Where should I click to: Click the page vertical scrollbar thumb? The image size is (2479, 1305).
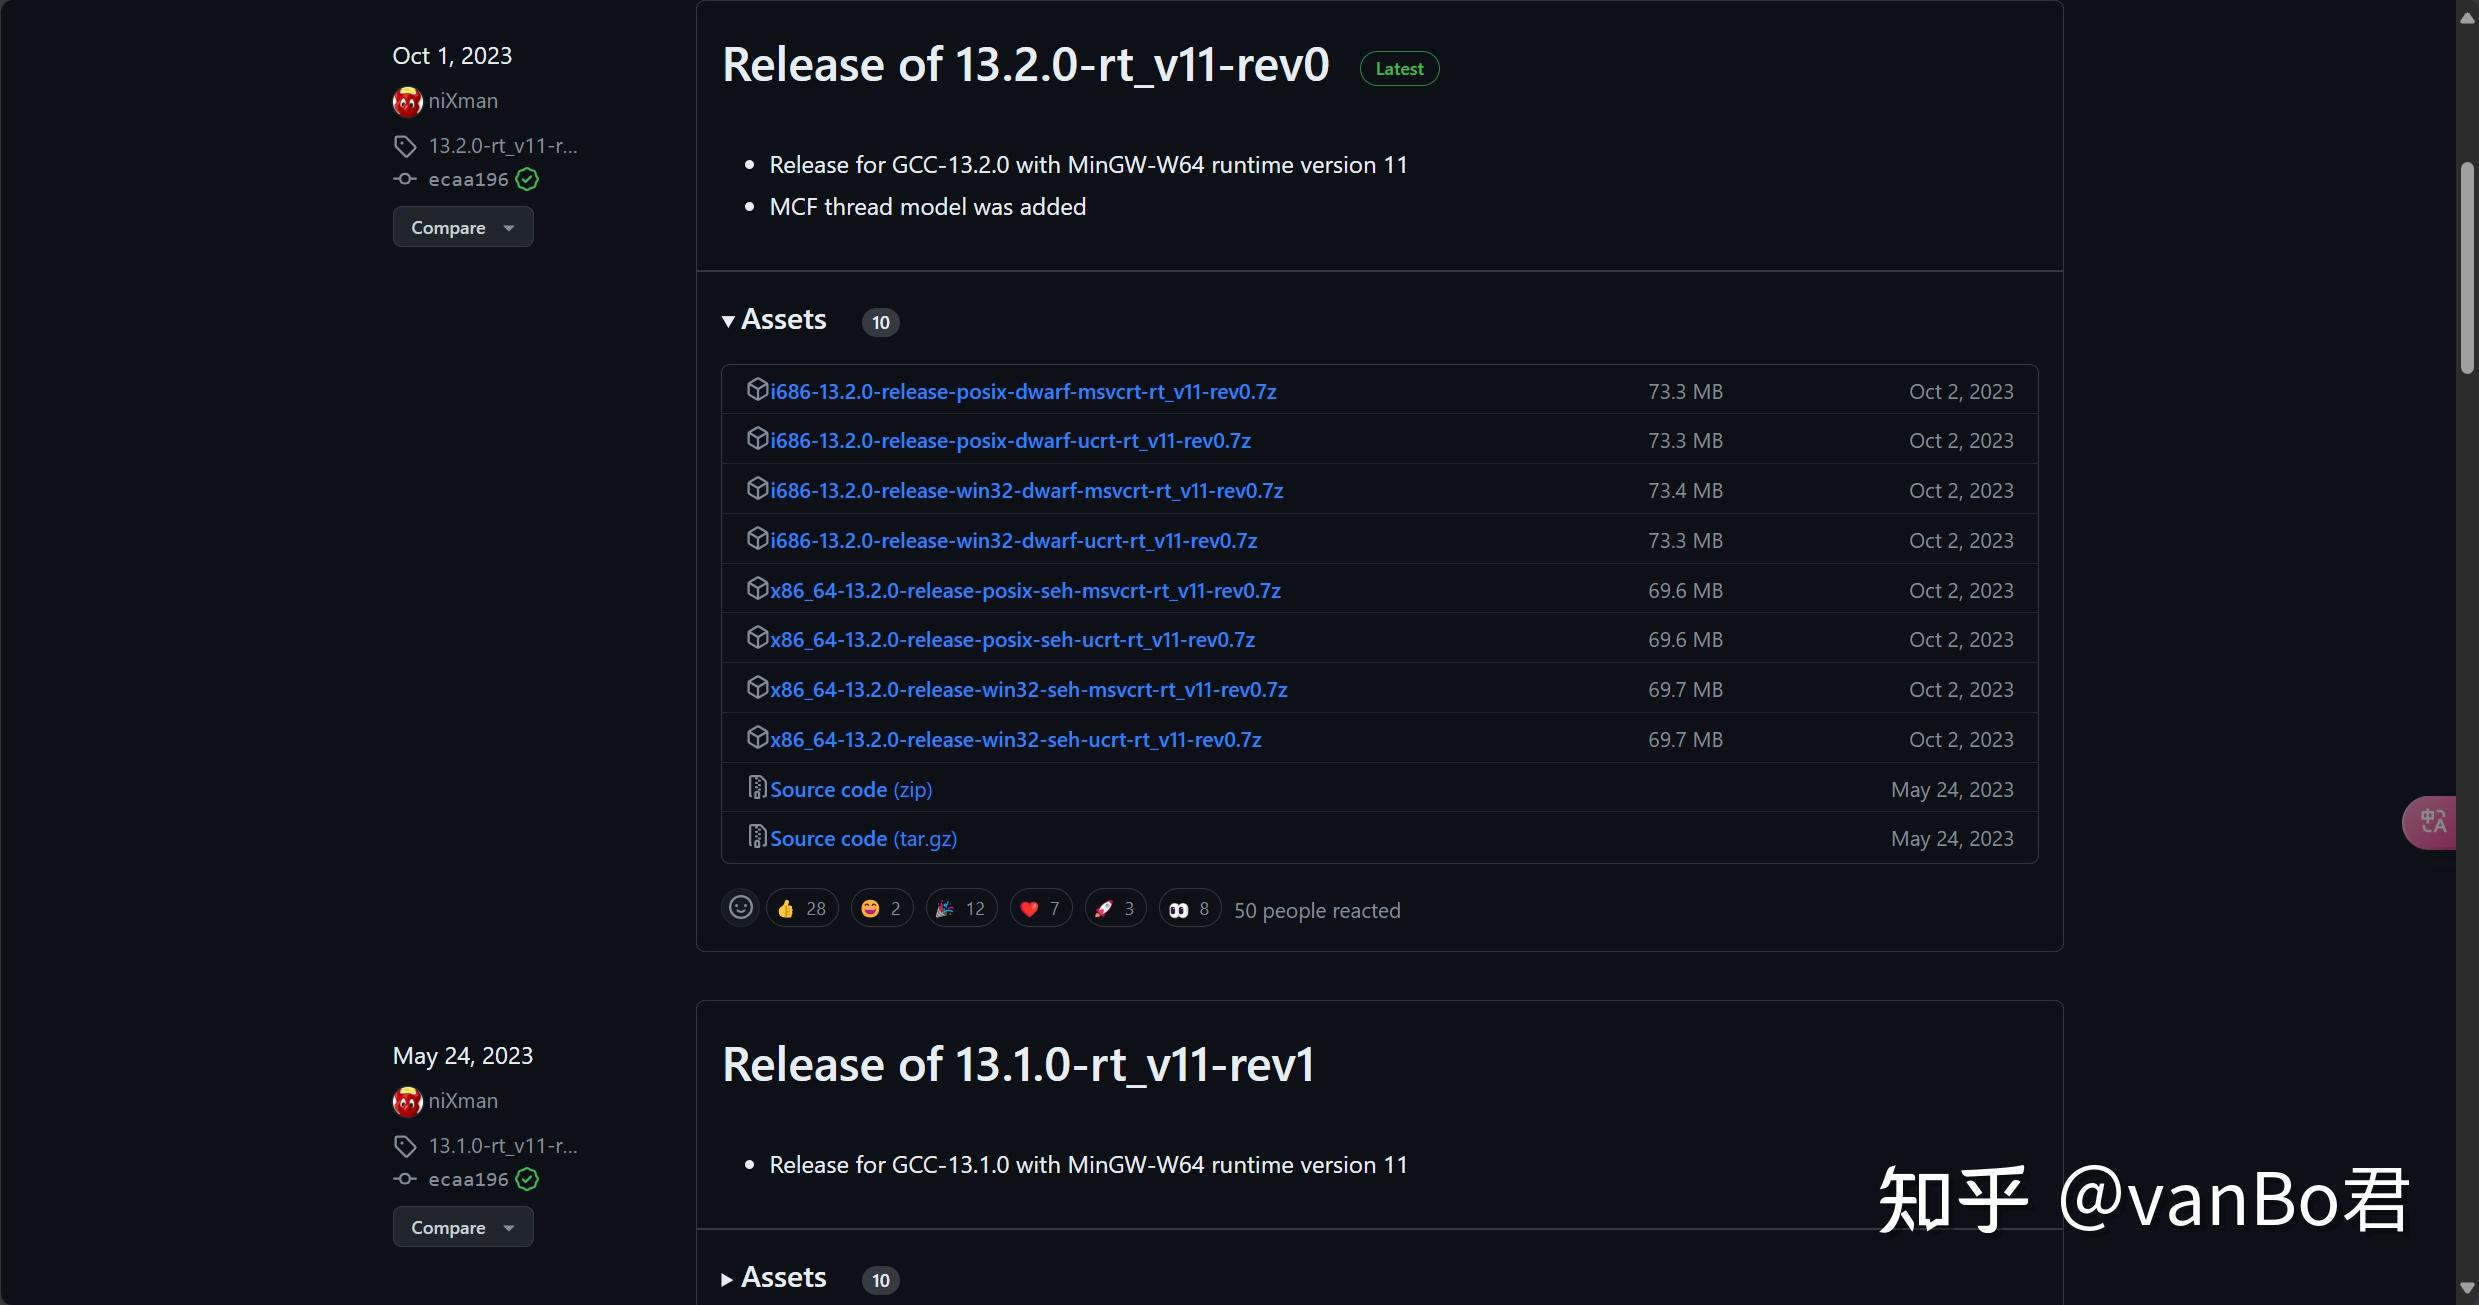2467,270
